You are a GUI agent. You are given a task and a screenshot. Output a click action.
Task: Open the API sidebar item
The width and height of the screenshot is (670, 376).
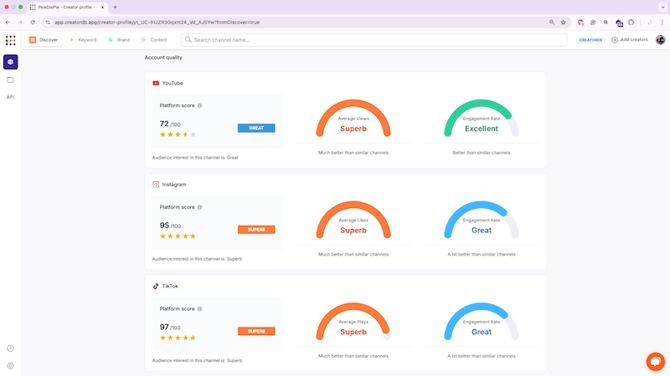tap(10, 97)
